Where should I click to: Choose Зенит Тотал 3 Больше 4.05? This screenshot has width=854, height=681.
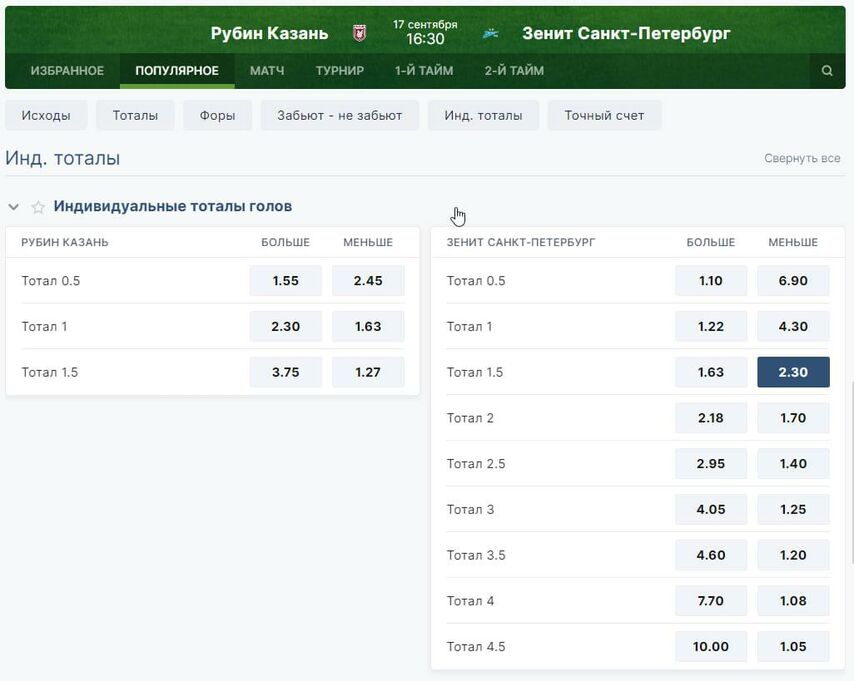711,509
